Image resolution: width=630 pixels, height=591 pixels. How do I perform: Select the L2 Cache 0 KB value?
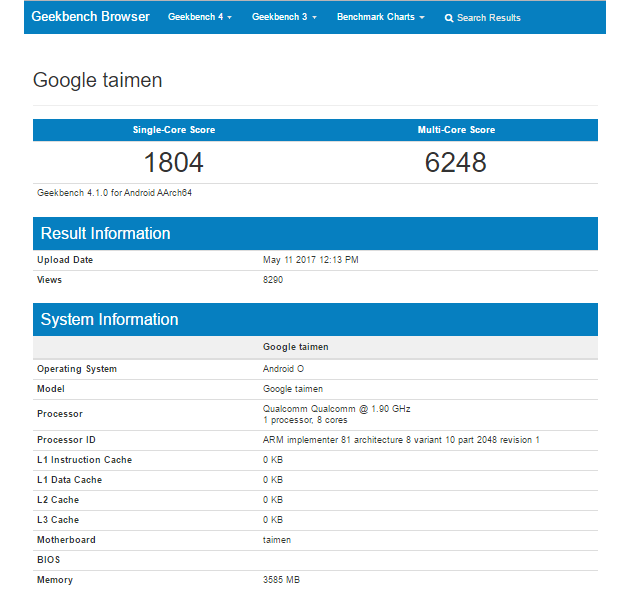pyautogui.click(x=273, y=500)
